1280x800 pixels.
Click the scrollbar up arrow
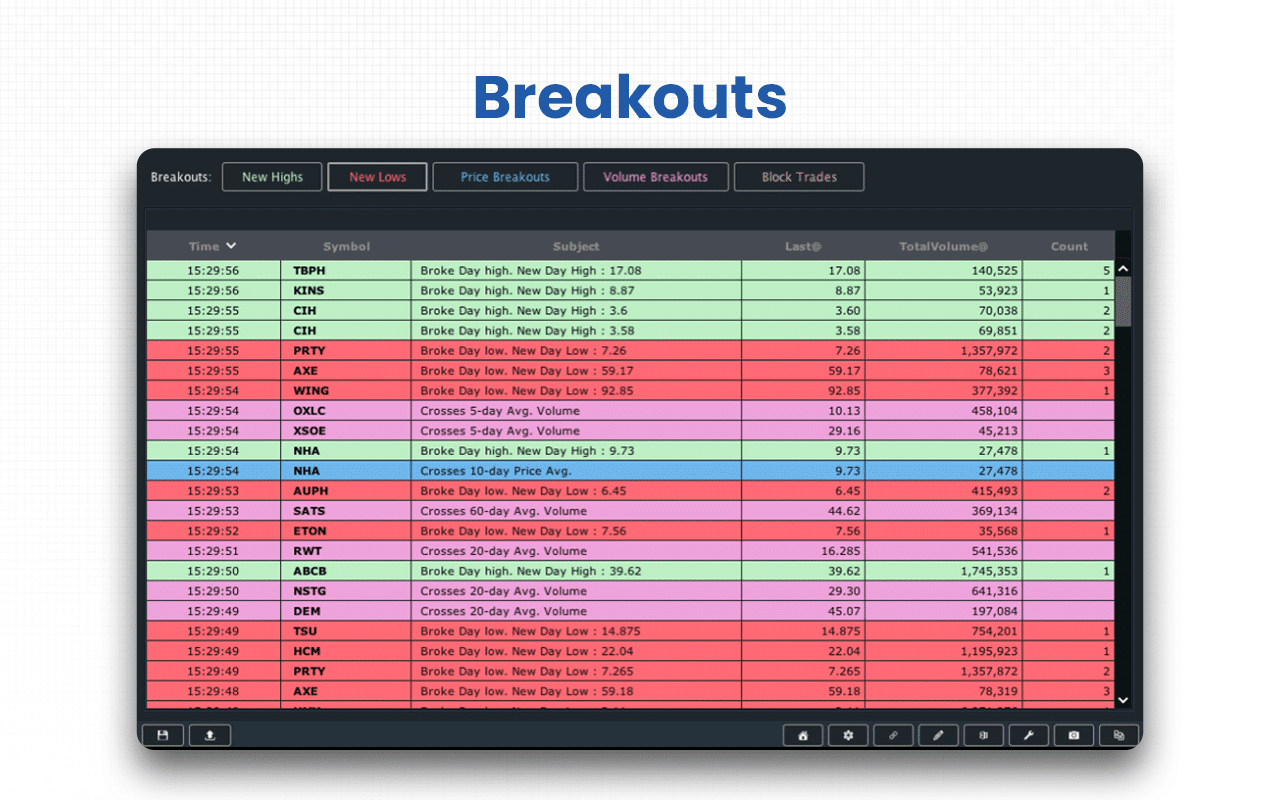1123,269
